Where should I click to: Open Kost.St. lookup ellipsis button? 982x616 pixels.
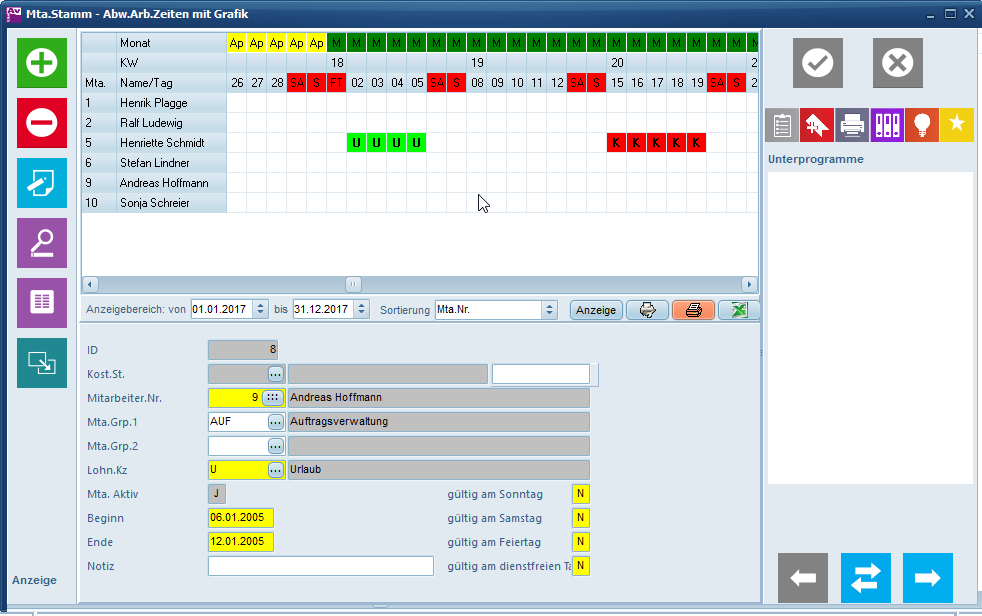coord(276,374)
